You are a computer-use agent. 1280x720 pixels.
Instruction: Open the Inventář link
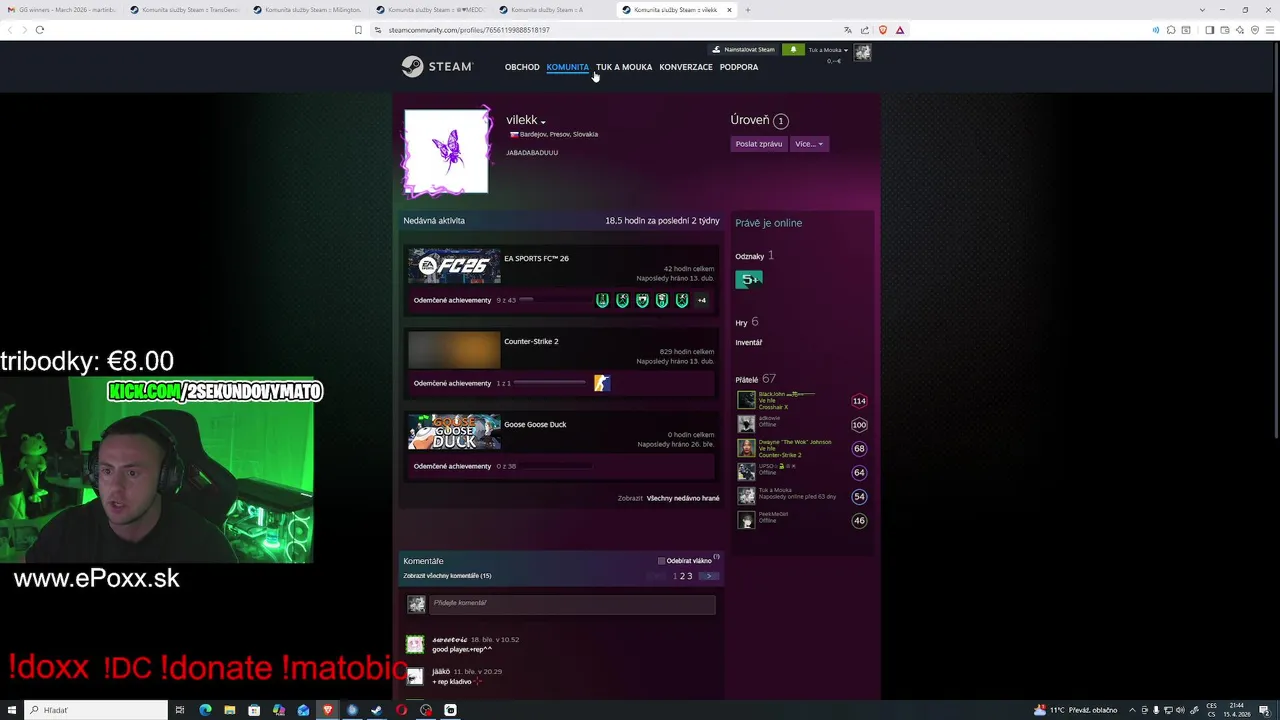[x=748, y=342]
